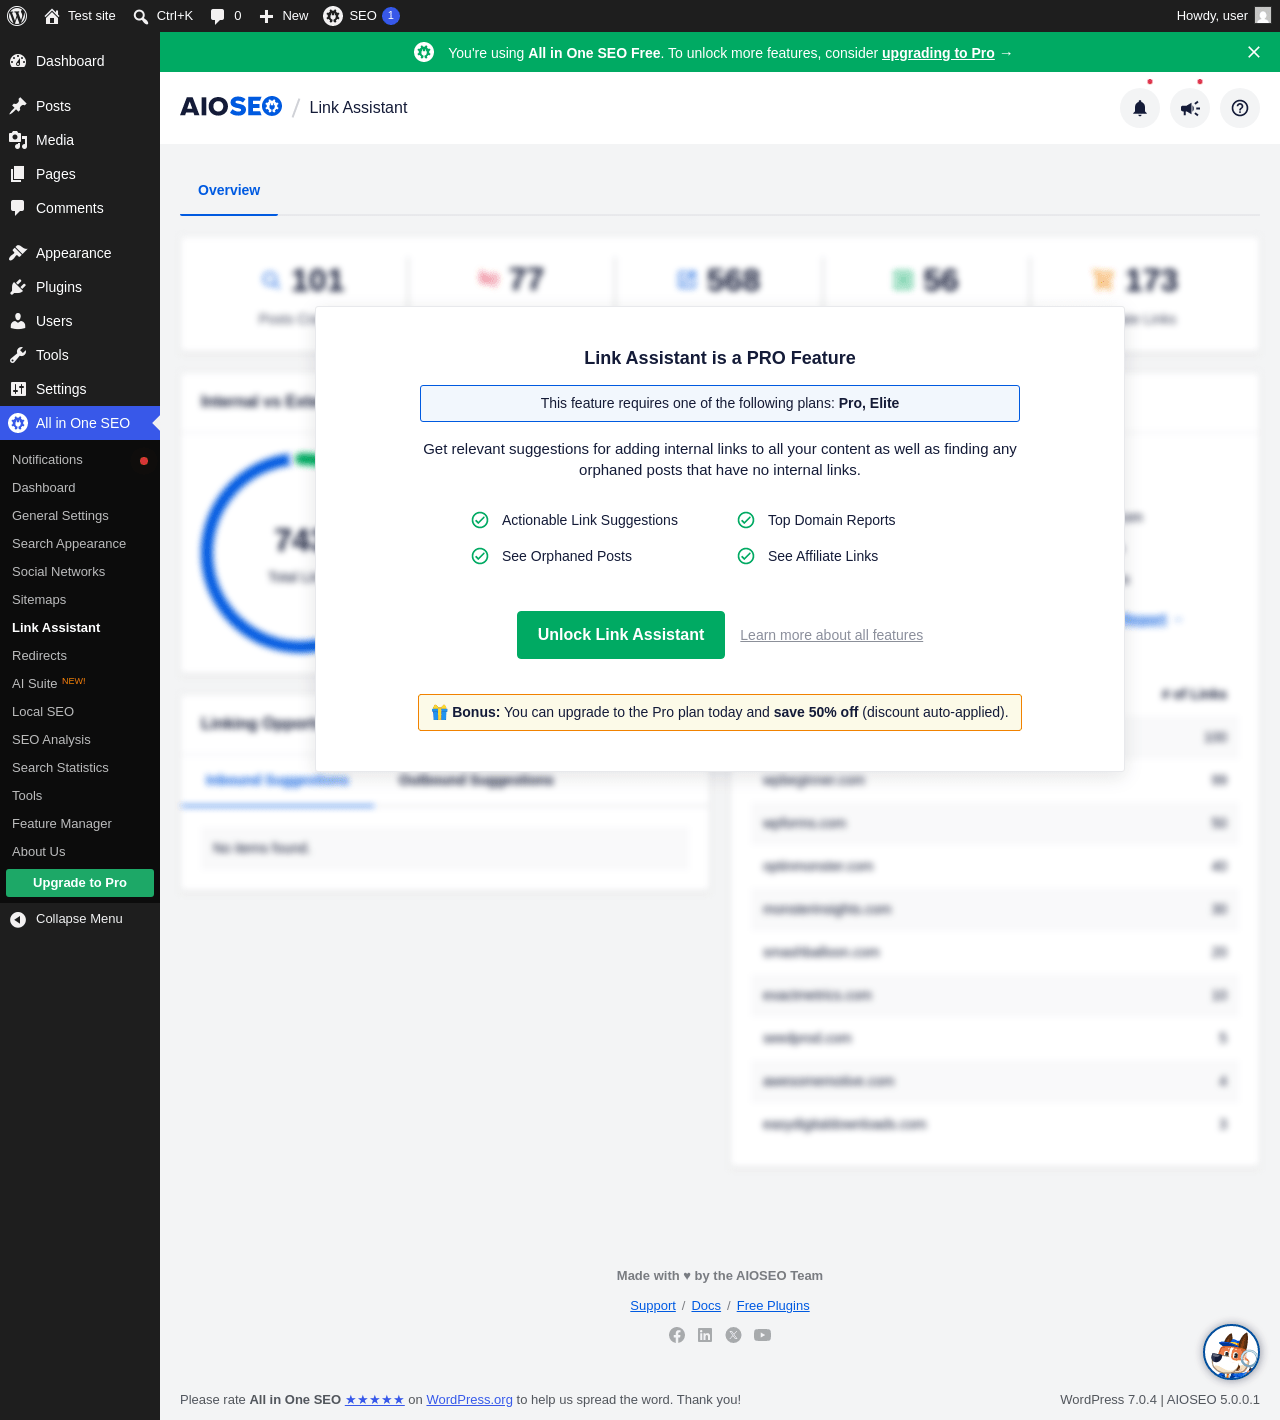Open the AIOSEO Dashboard submenu item
This screenshot has height=1420, width=1280.
[80, 488]
